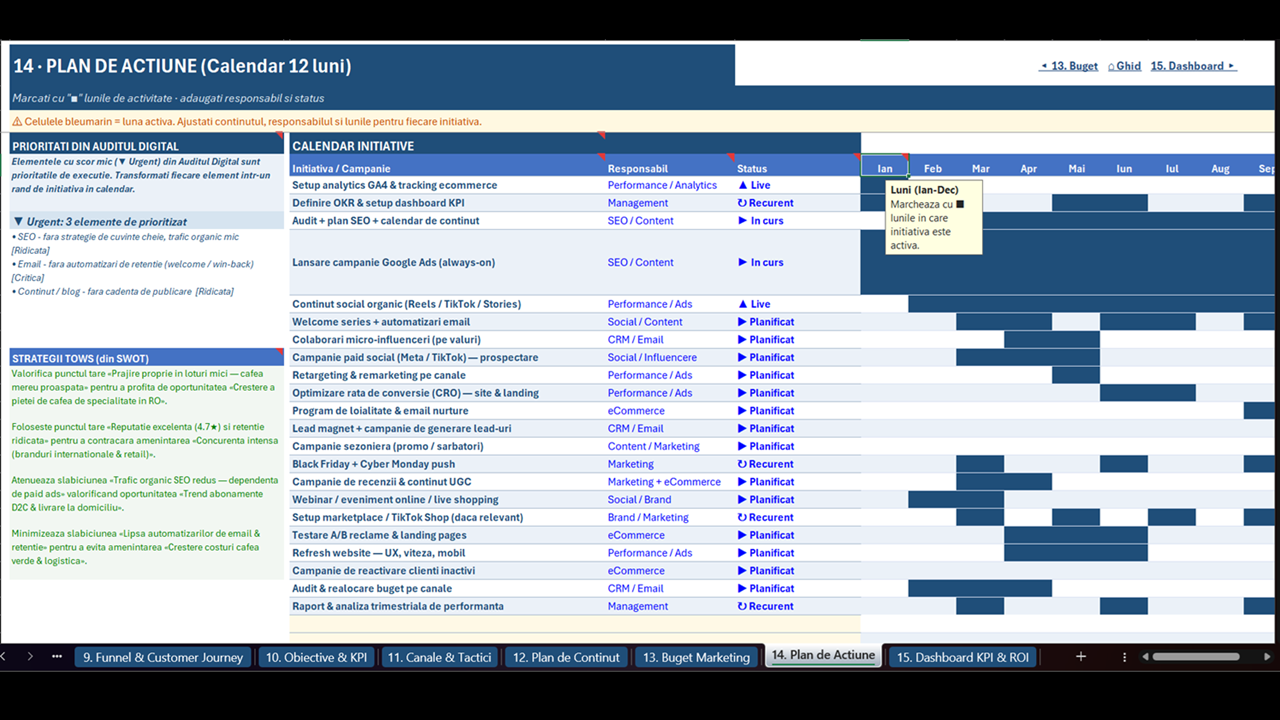
Task: Select Retargeting & remarketing pe canale cell
Action: [x=447, y=375]
